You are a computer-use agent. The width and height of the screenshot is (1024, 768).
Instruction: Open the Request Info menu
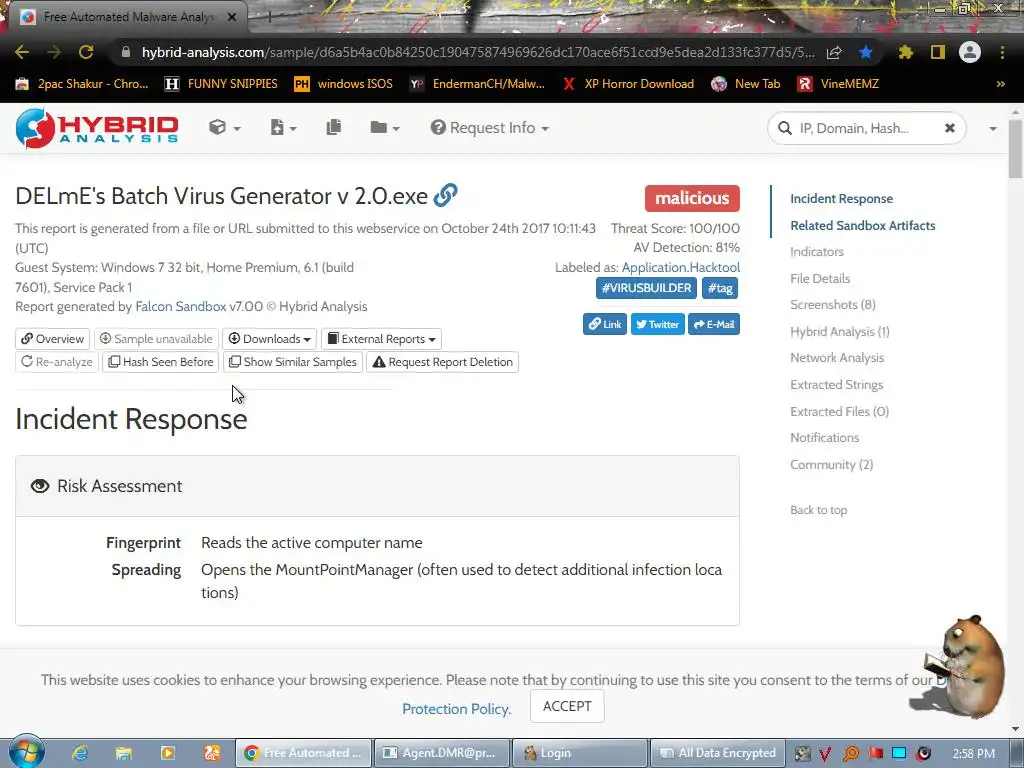(x=489, y=127)
